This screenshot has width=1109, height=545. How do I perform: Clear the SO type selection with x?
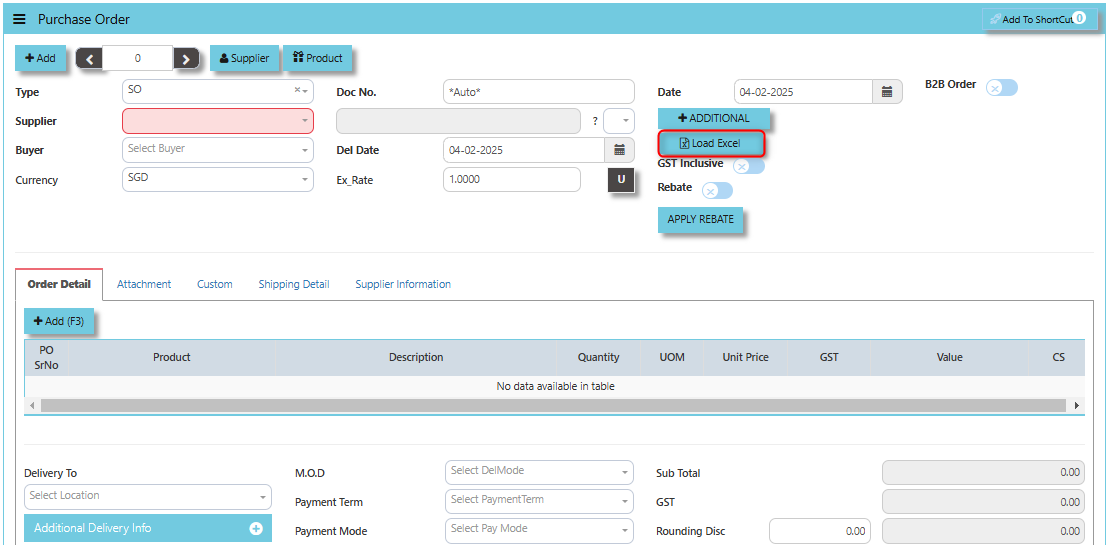297,90
